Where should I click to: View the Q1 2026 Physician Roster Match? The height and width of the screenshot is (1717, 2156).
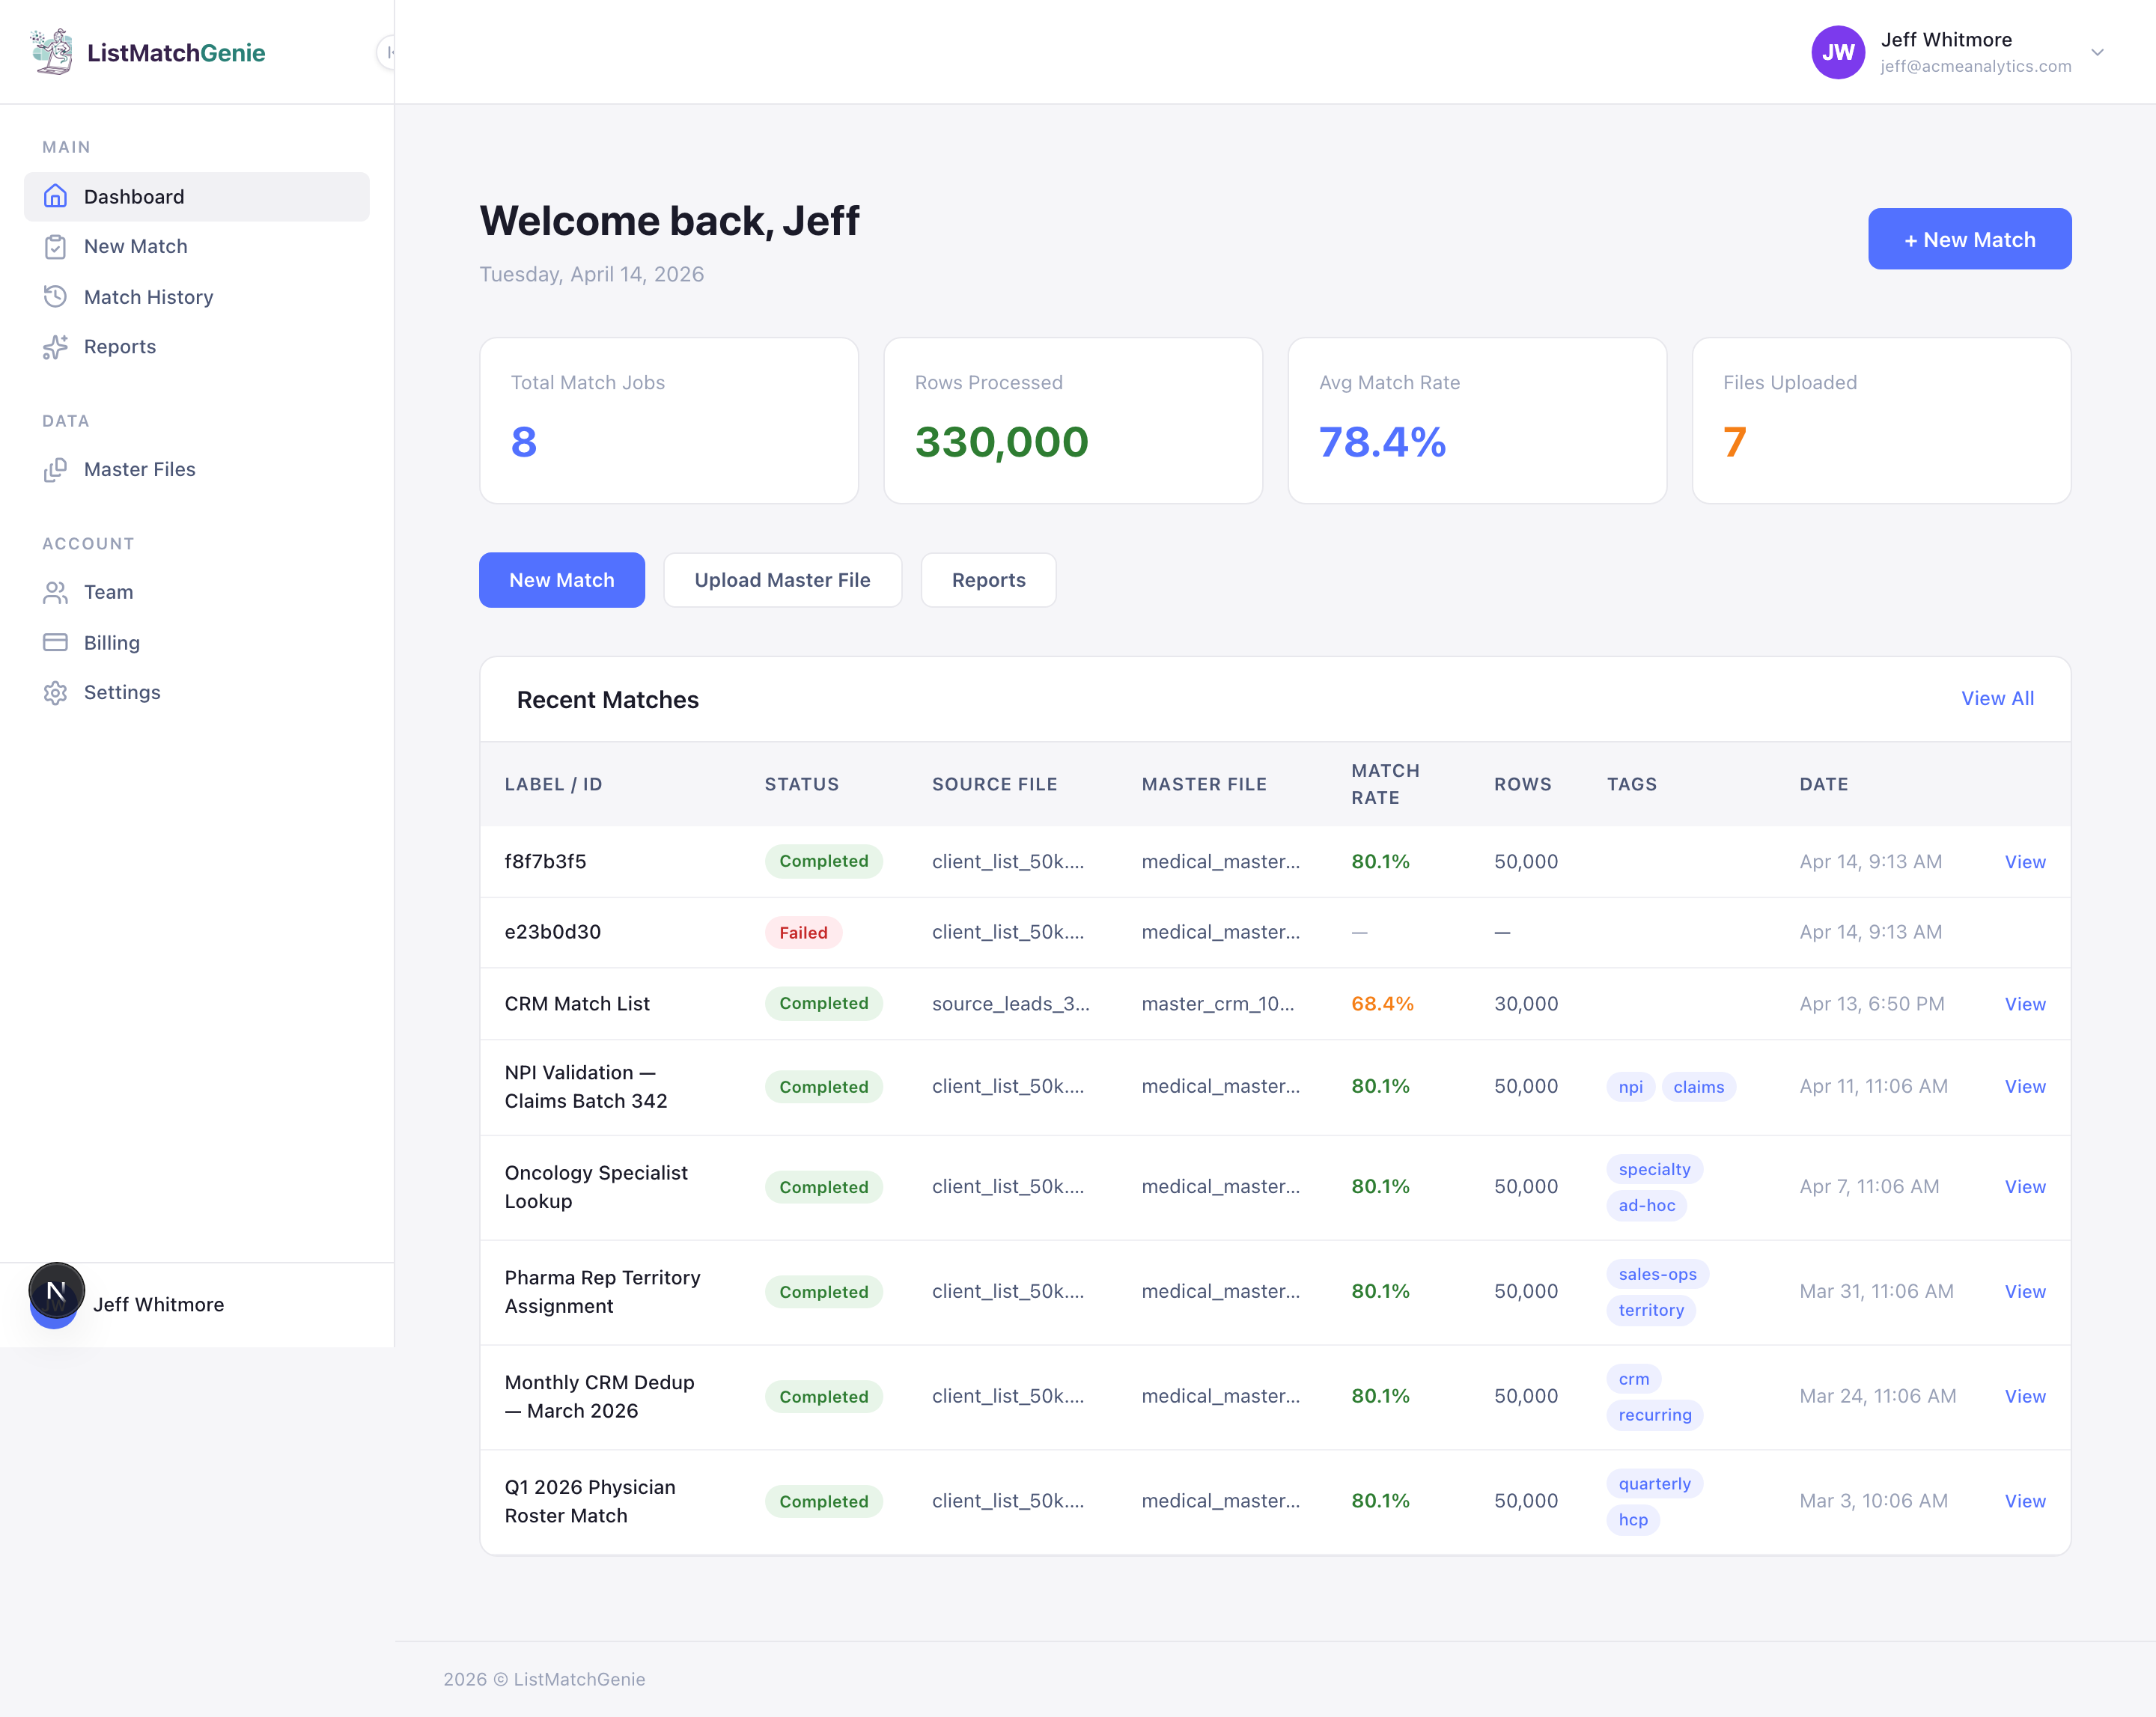tap(2024, 1501)
